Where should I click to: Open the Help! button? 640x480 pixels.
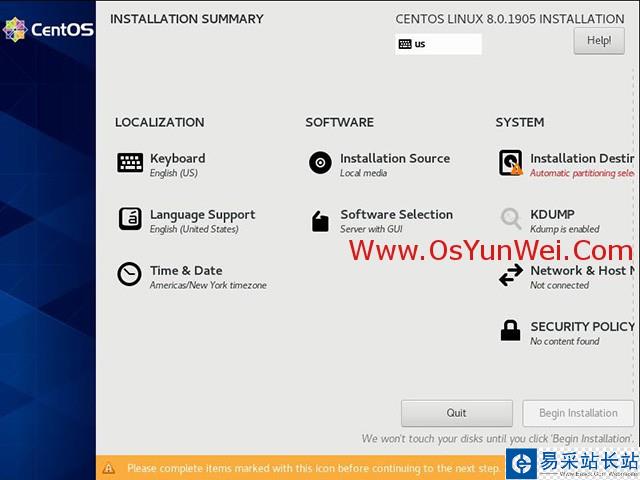pyautogui.click(x=599, y=41)
